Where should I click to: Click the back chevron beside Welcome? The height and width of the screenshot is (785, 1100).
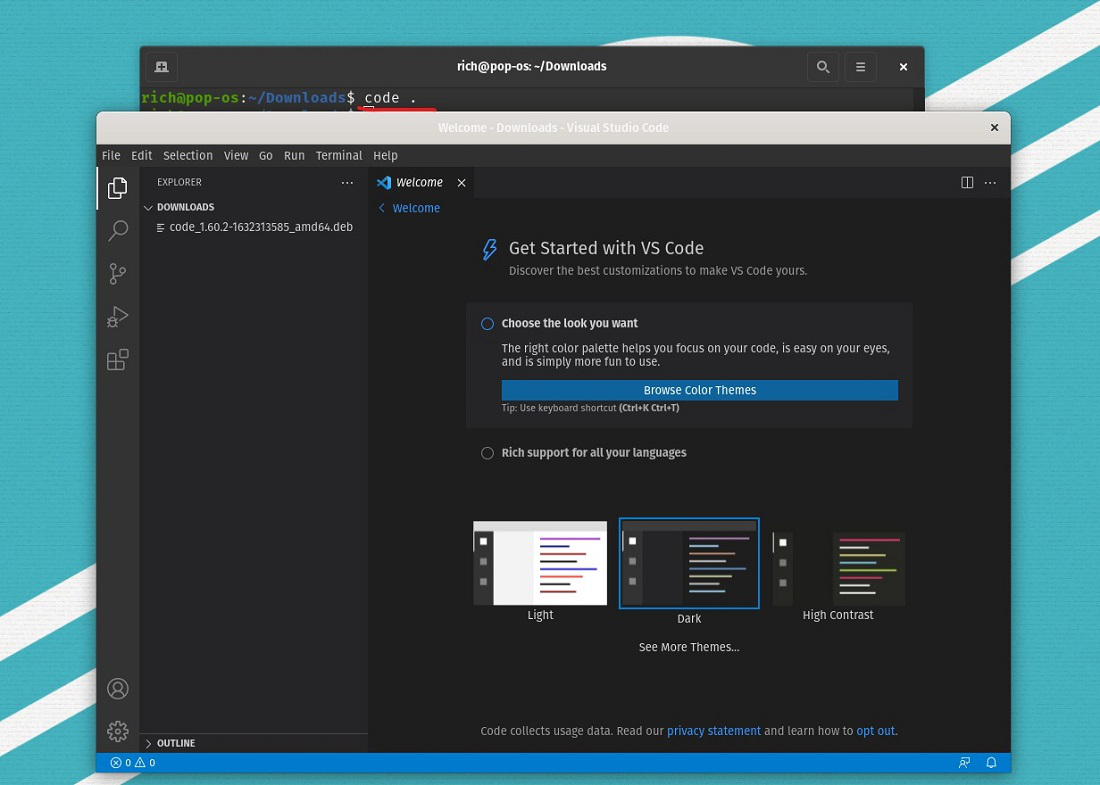[x=382, y=208]
